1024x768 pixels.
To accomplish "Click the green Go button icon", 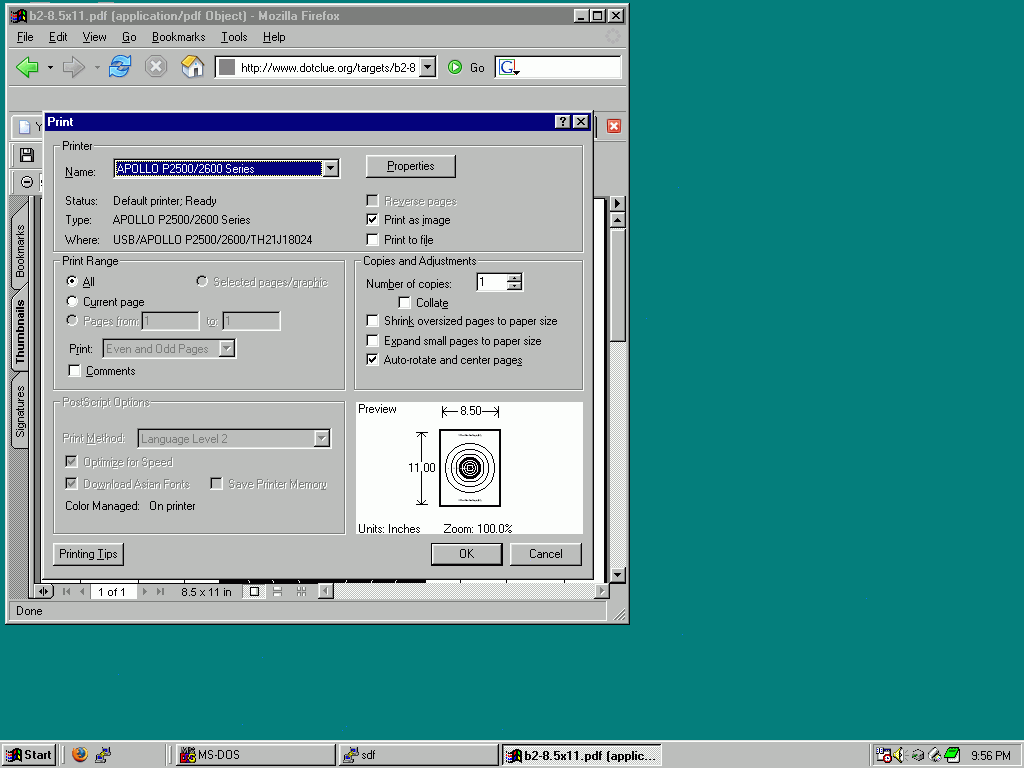I will click(455, 67).
